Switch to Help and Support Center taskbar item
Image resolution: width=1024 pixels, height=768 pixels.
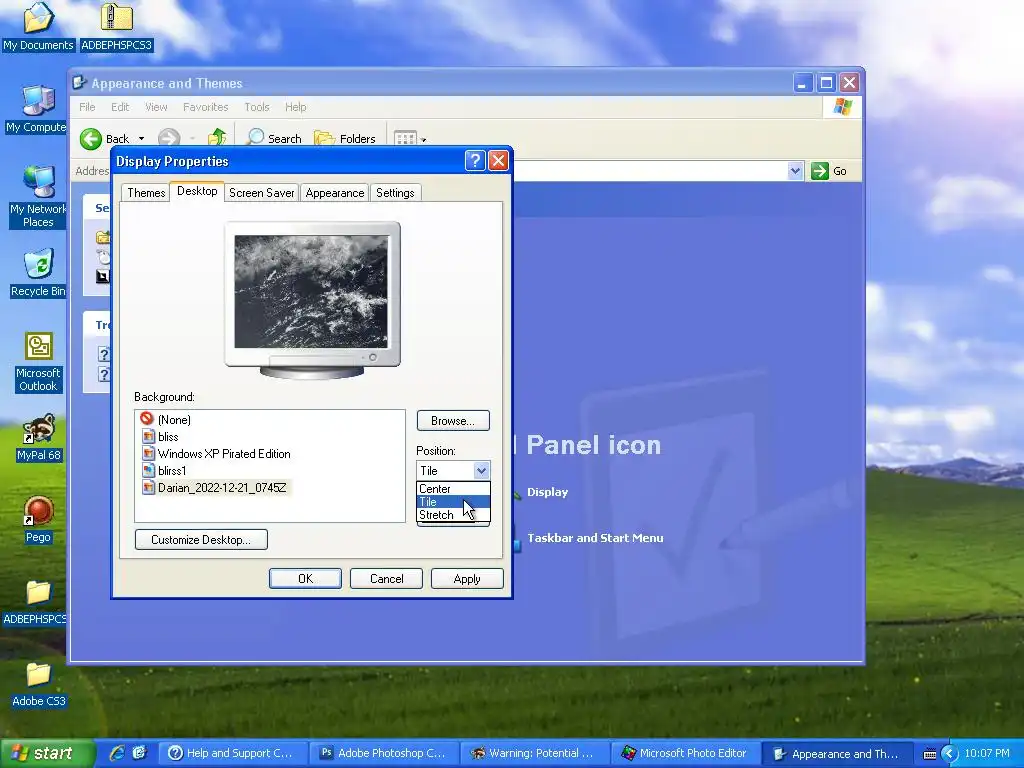(232, 753)
